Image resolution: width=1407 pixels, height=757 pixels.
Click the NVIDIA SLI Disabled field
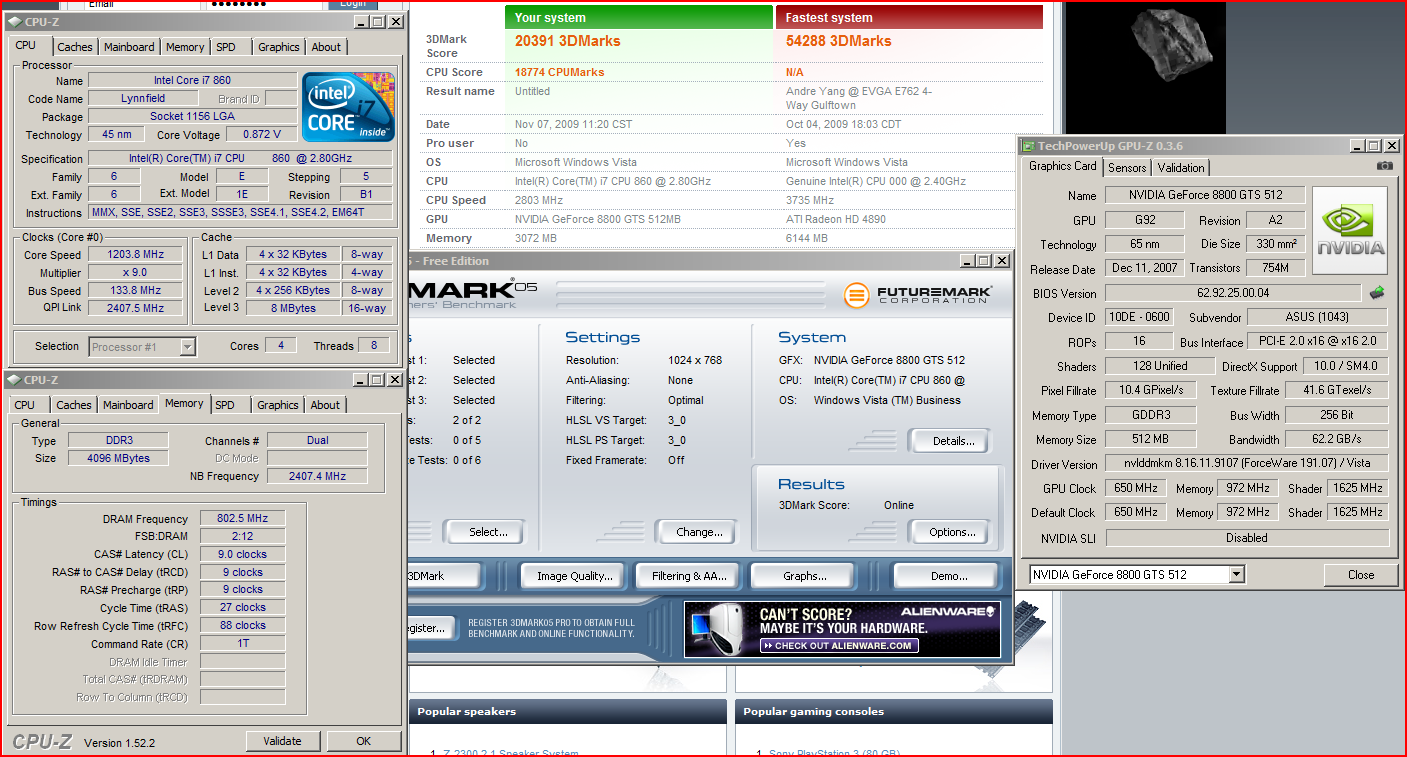pos(1247,538)
